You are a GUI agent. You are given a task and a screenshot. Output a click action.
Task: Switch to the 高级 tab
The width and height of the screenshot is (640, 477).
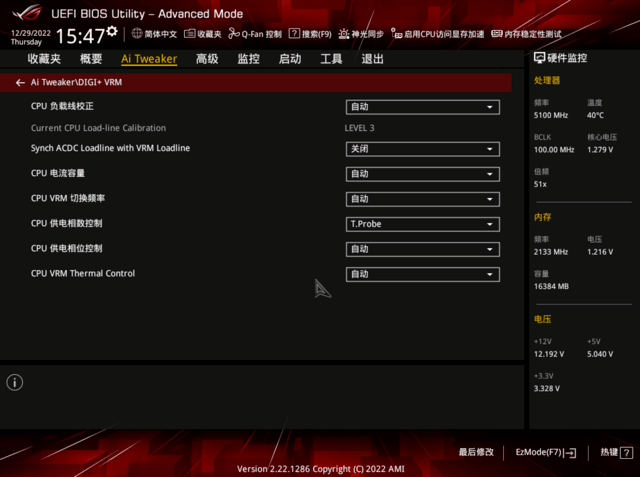207,59
